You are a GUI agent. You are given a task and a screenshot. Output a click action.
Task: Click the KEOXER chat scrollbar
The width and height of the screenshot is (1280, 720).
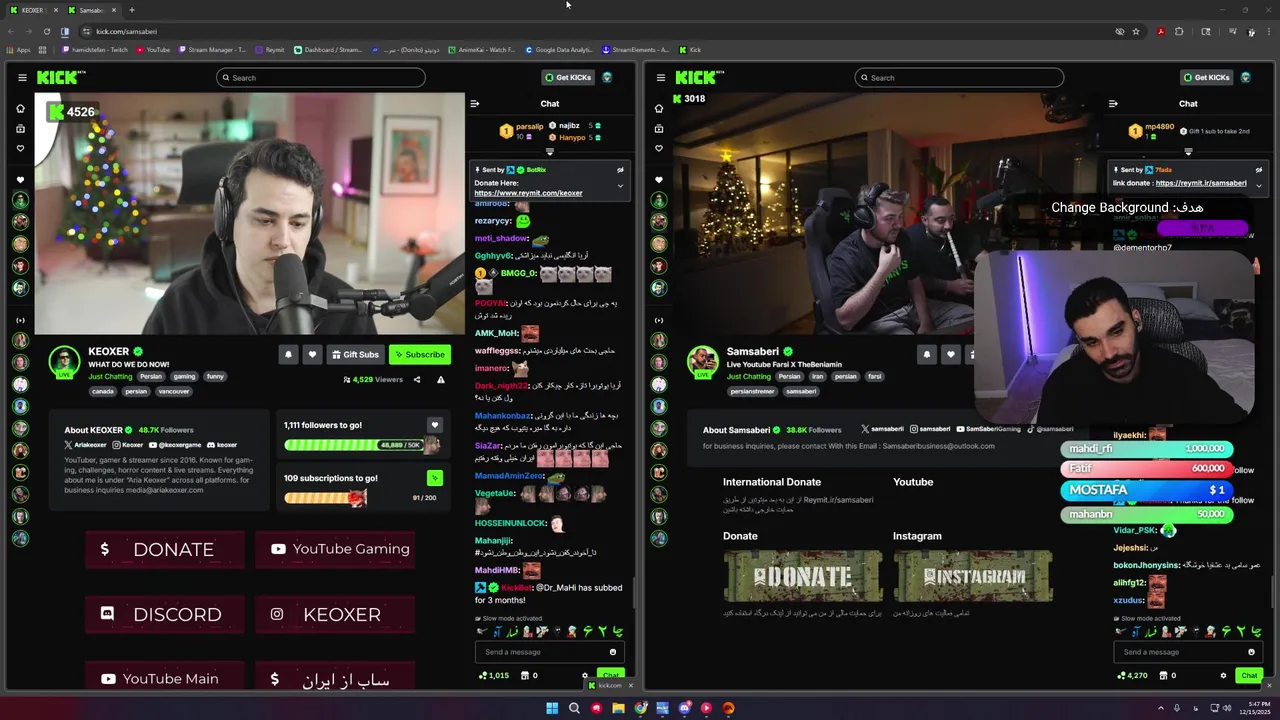[633, 590]
